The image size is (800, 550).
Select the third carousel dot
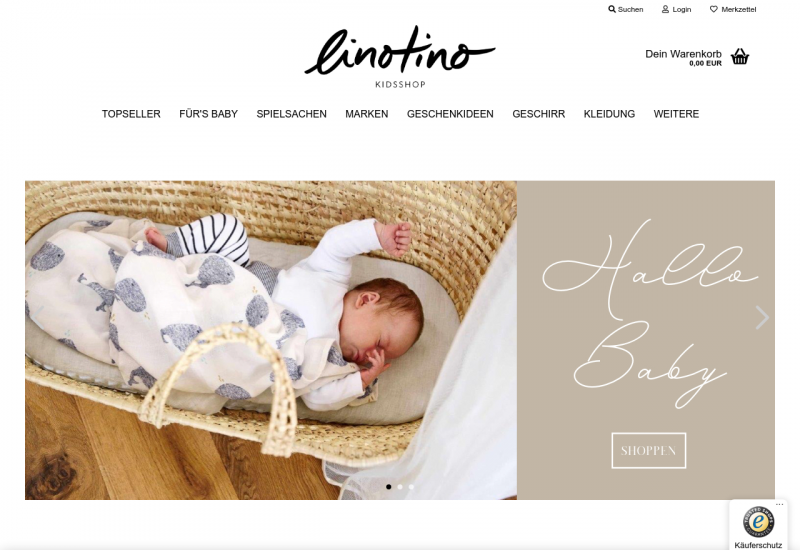[411, 487]
